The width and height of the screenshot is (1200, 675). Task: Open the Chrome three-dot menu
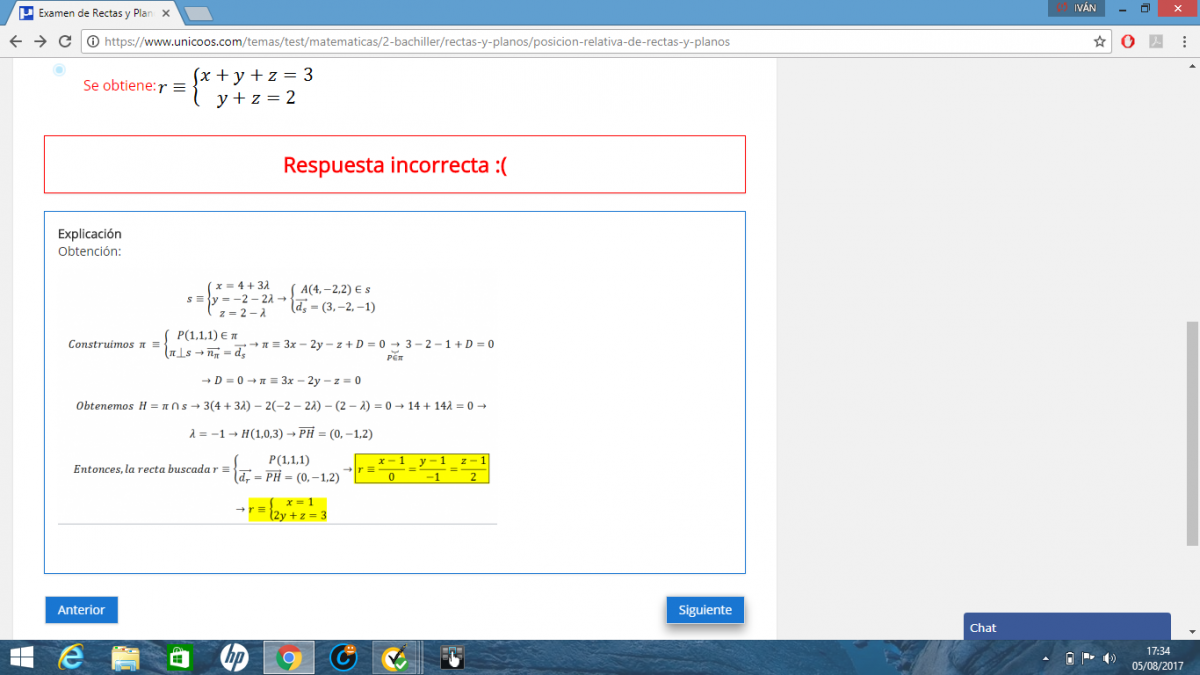1183,42
